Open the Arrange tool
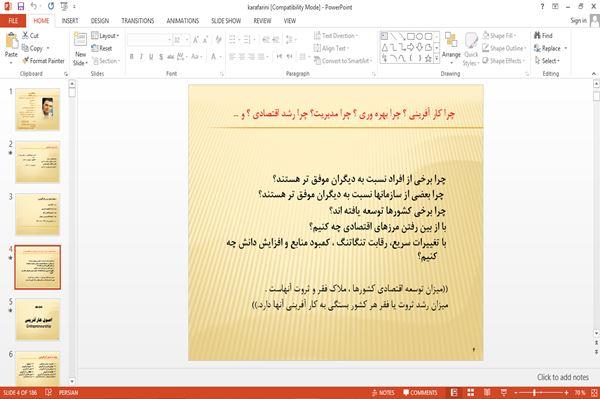Viewport: 600px width, 399px height. pyautogui.click(x=451, y=48)
